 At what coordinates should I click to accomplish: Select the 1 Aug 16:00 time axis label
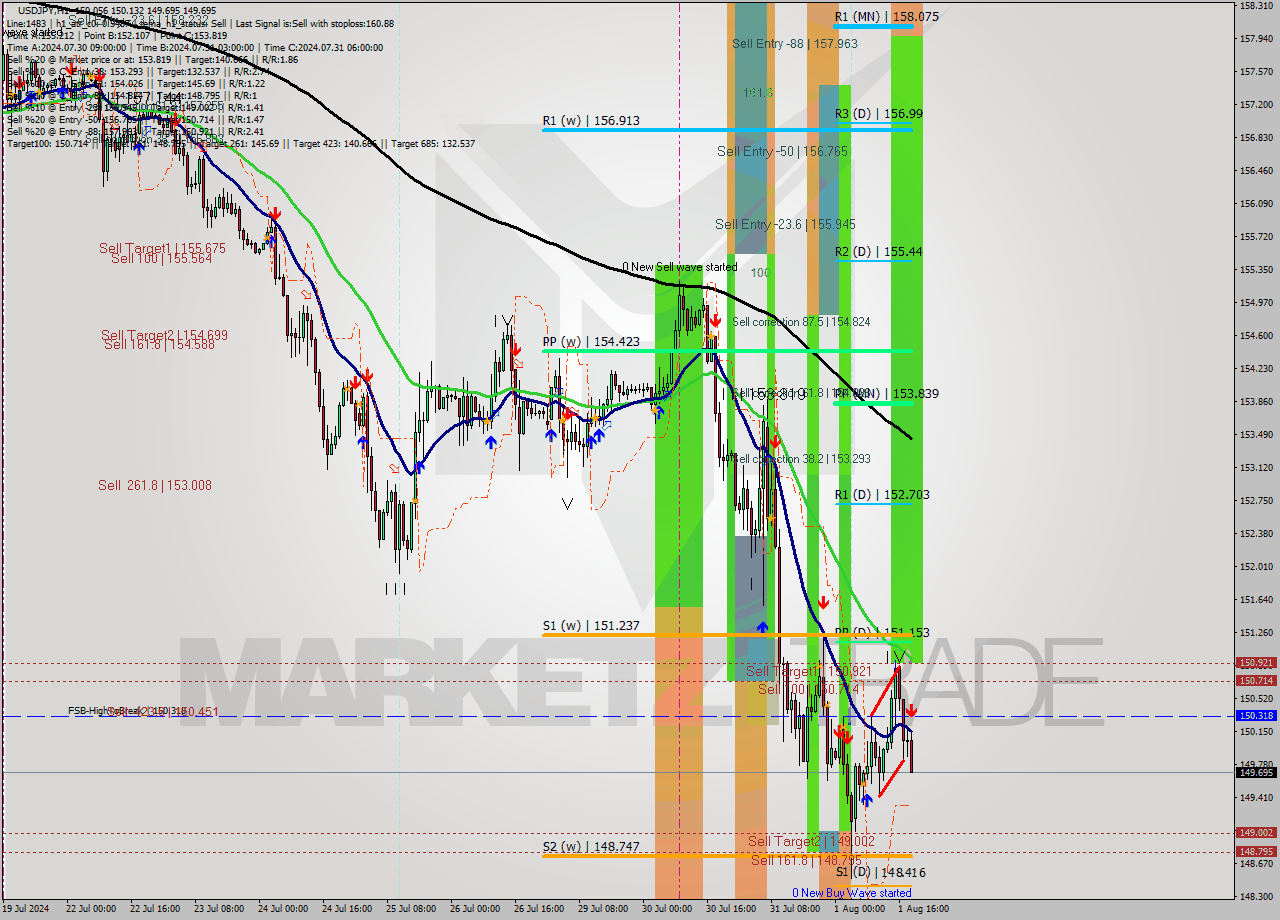(923, 909)
